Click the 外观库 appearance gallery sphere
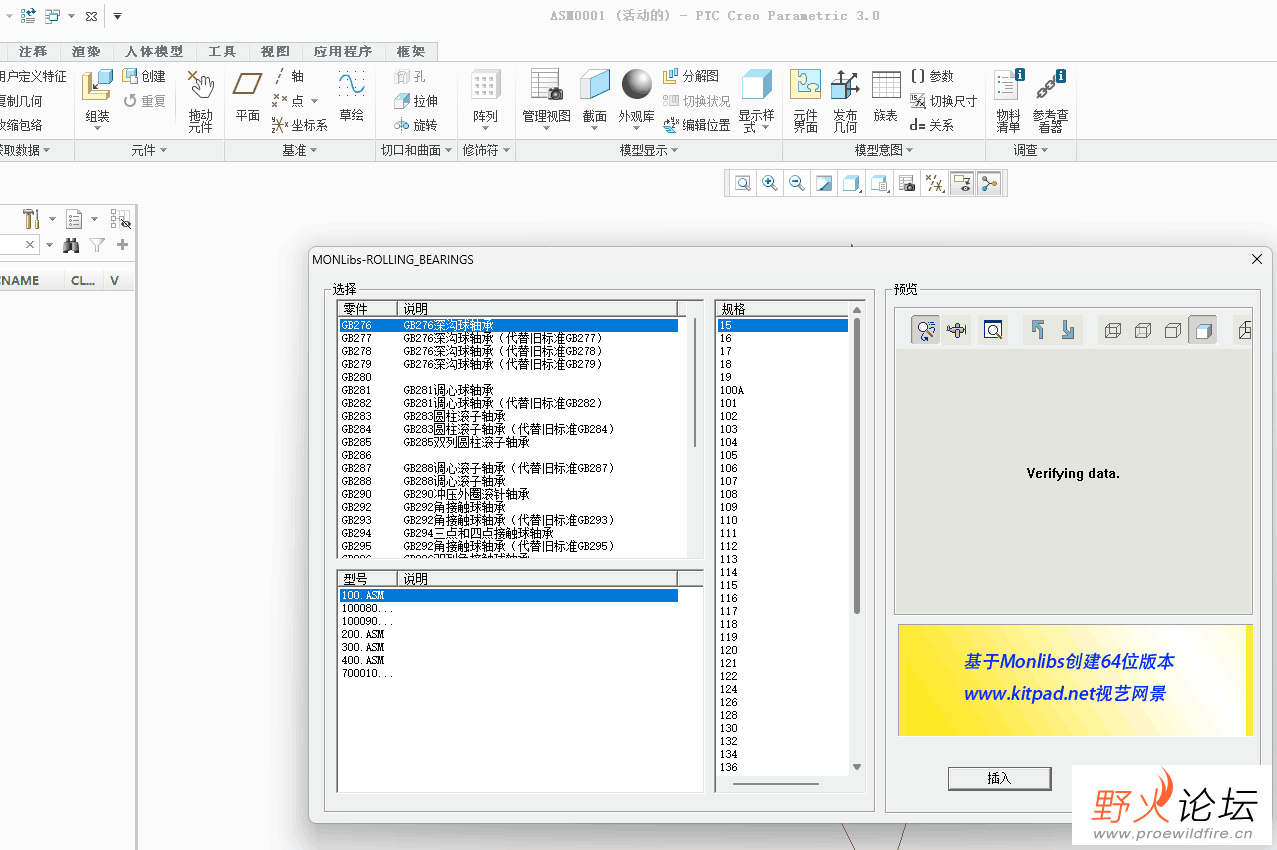This screenshot has width=1277, height=850. [x=636, y=84]
